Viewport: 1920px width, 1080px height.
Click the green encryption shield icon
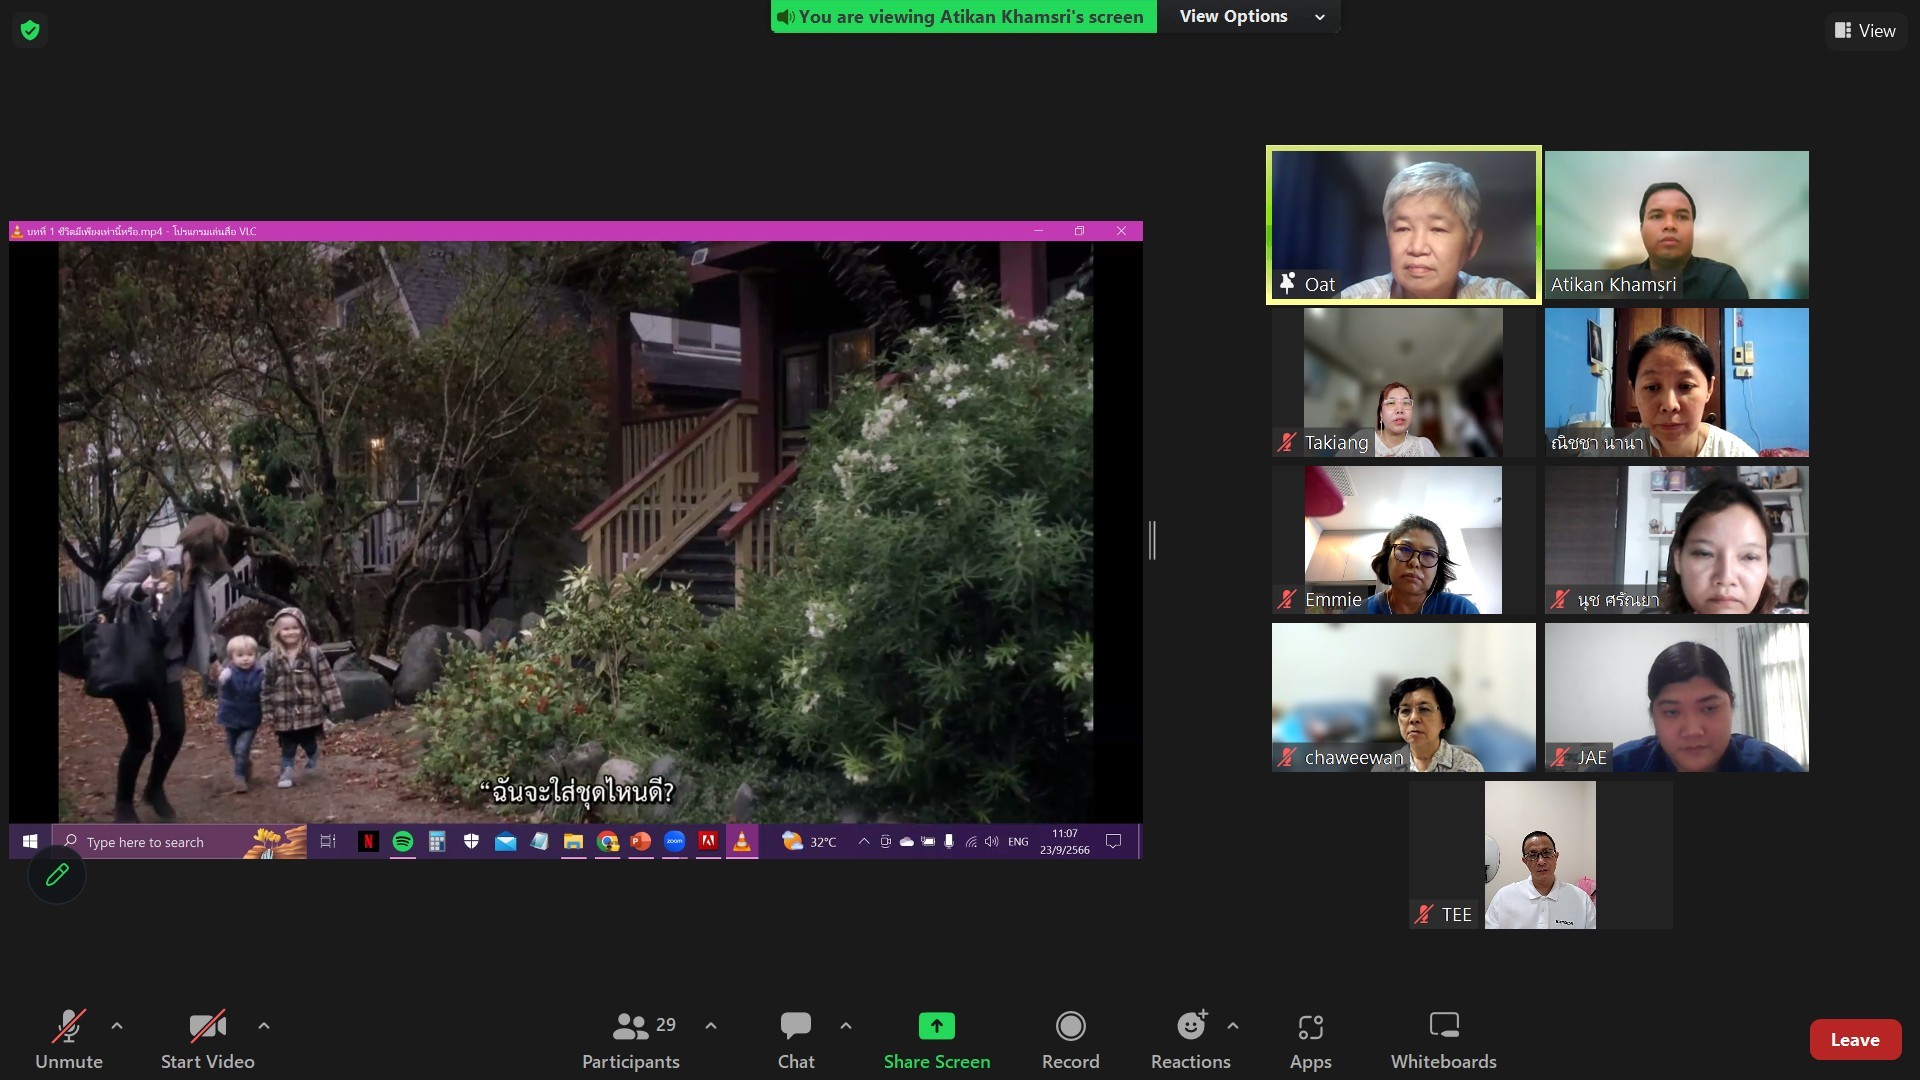(x=30, y=31)
